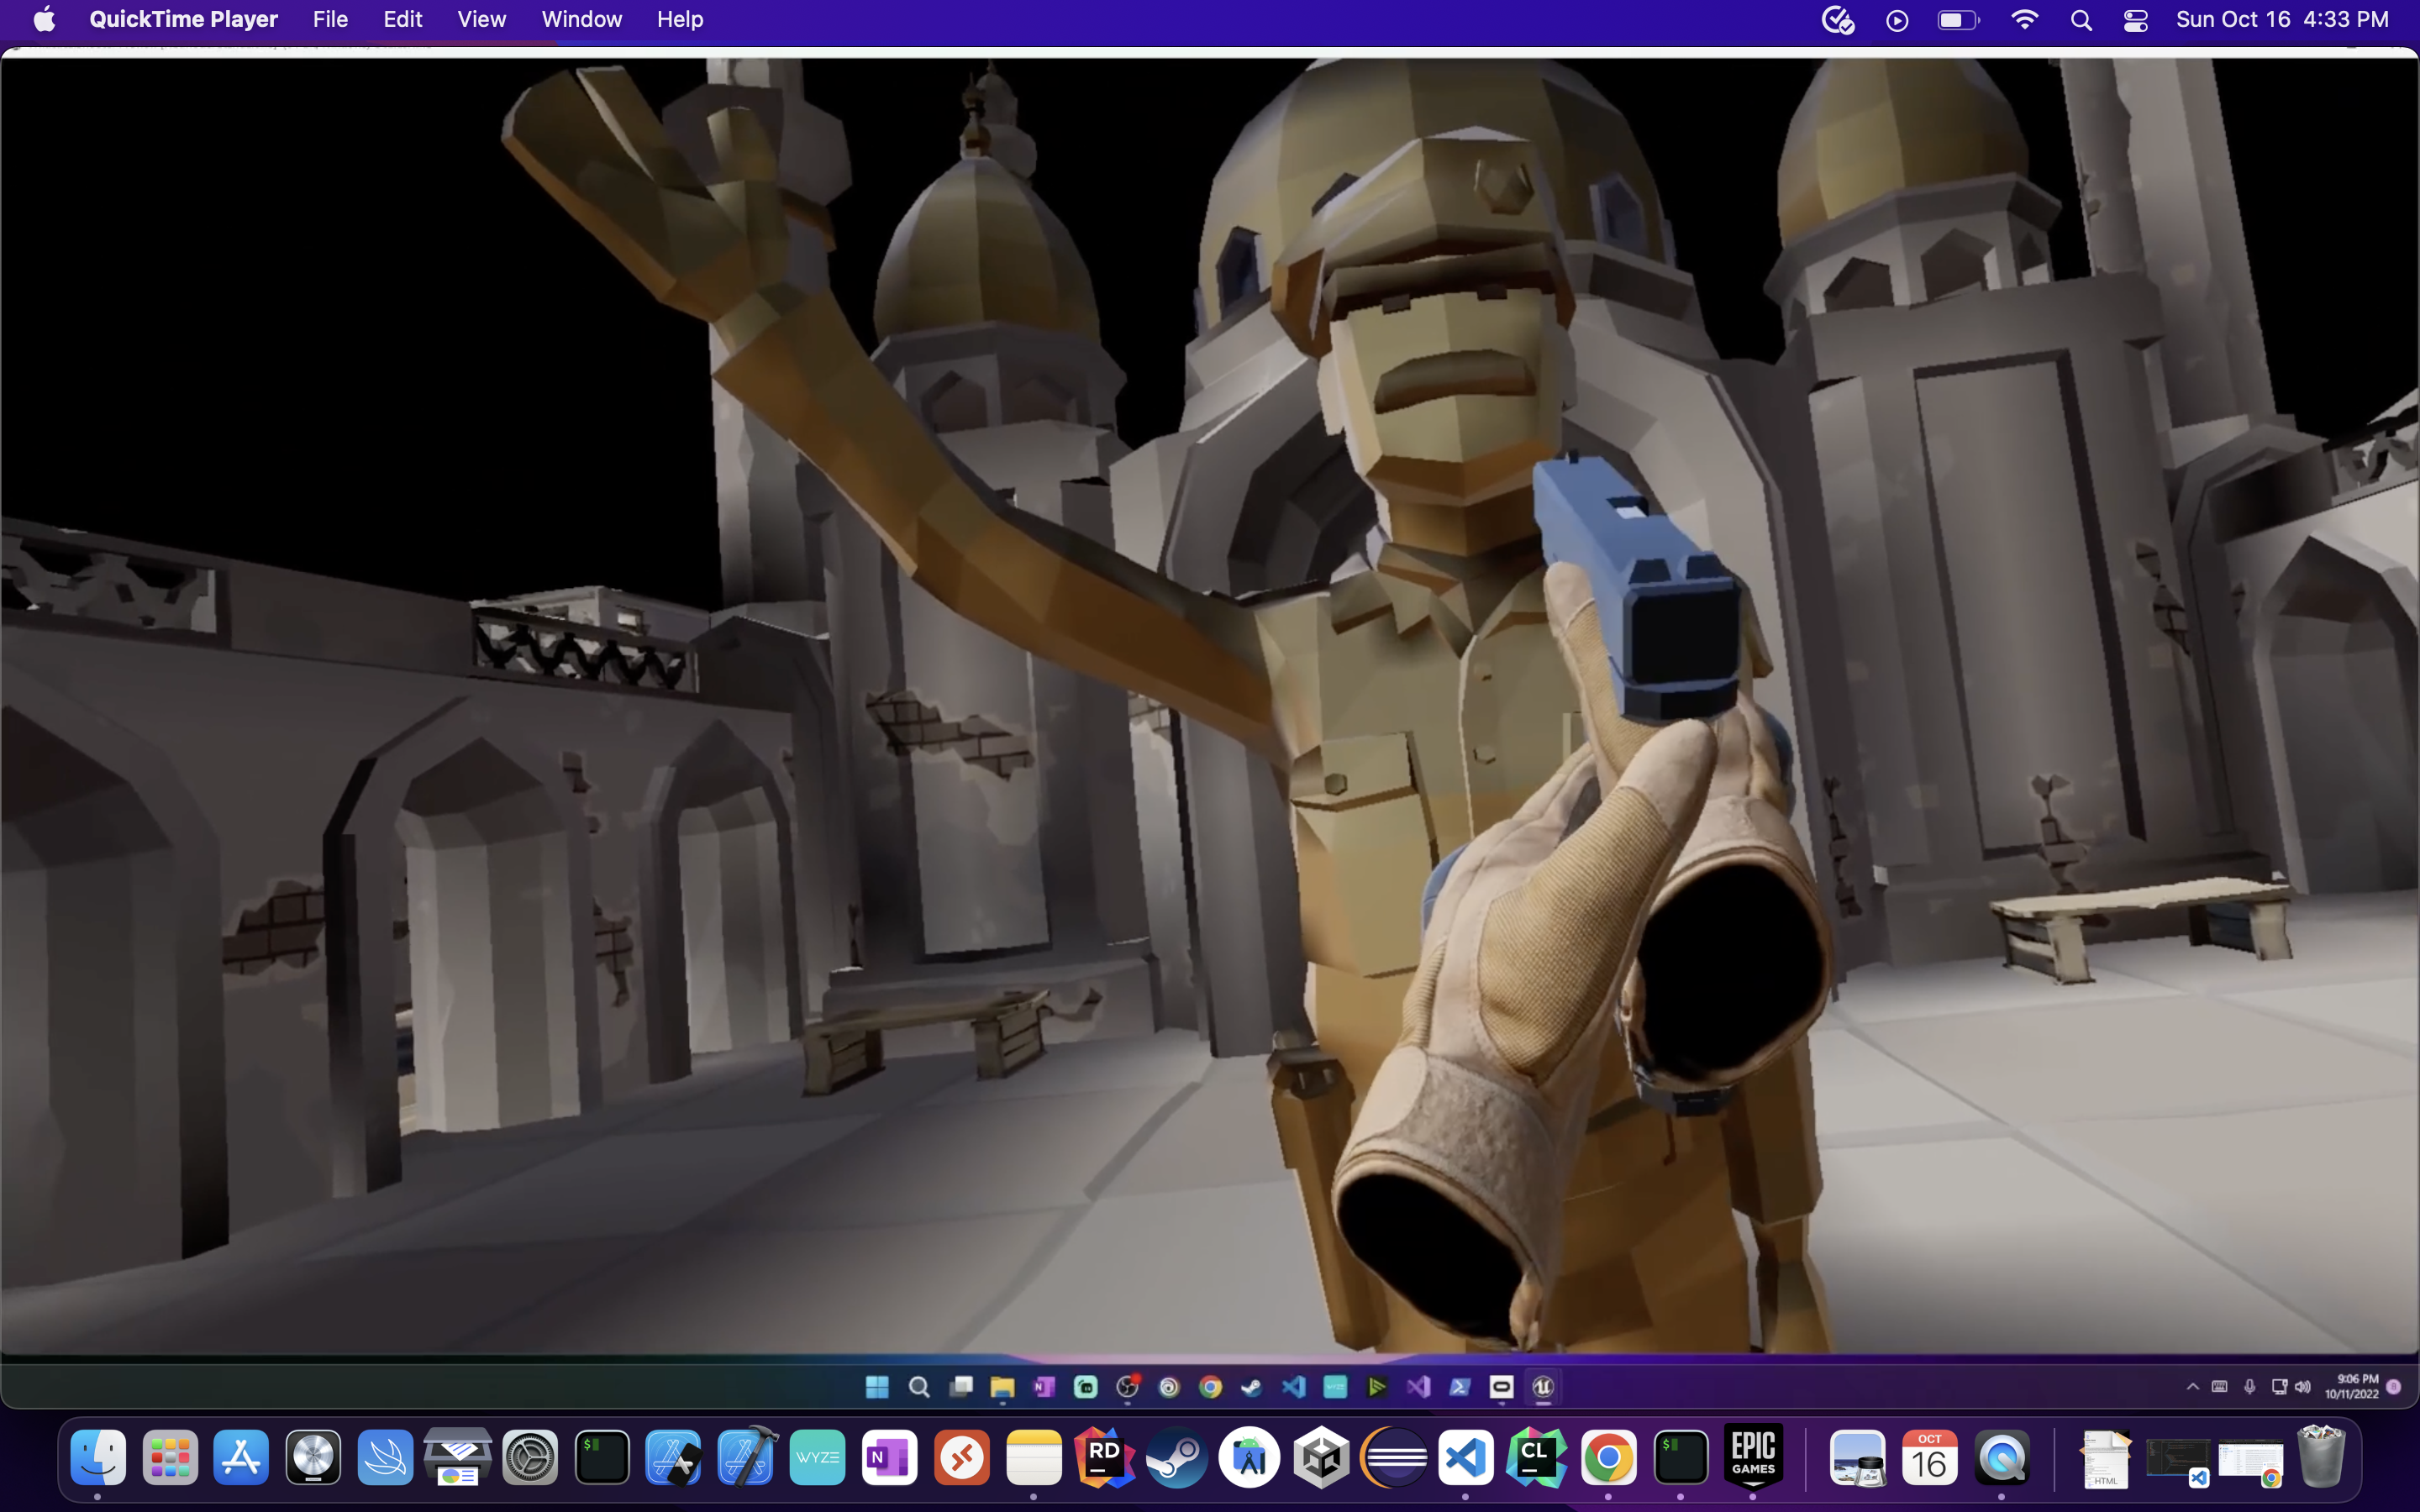2420x1512 pixels.
Task: Click the checkmark status icon in menu bar
Action: 1838,20
